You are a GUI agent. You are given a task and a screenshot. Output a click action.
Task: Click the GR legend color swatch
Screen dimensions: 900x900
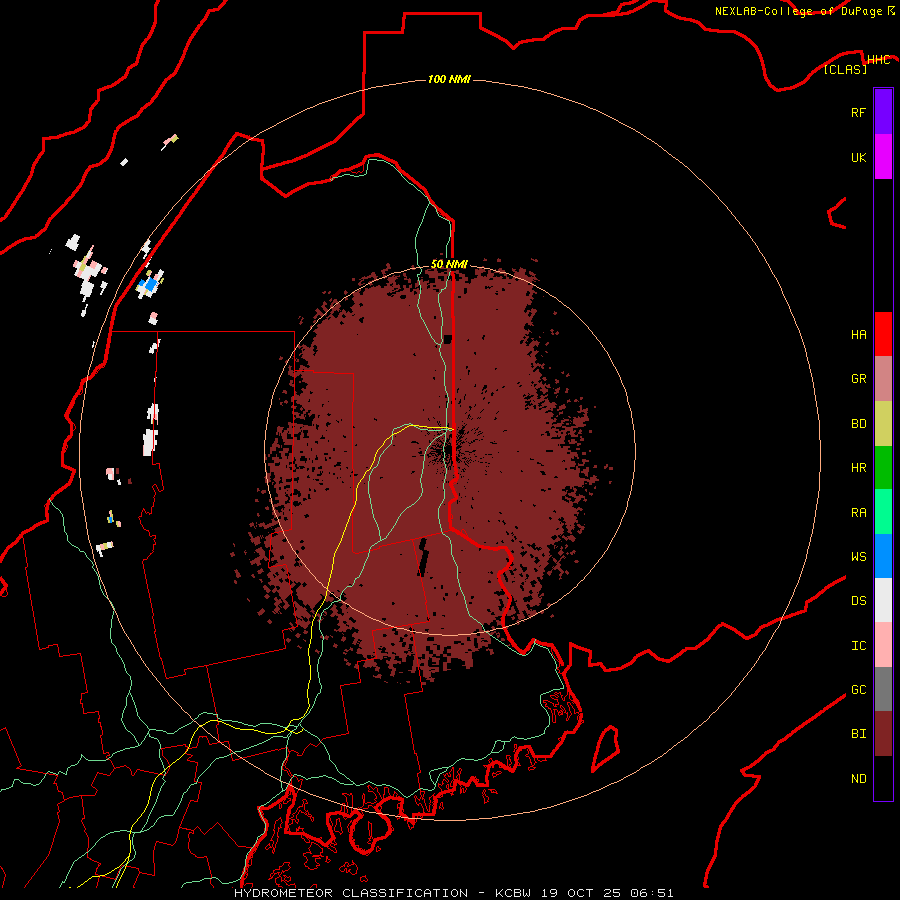[883, 379]
